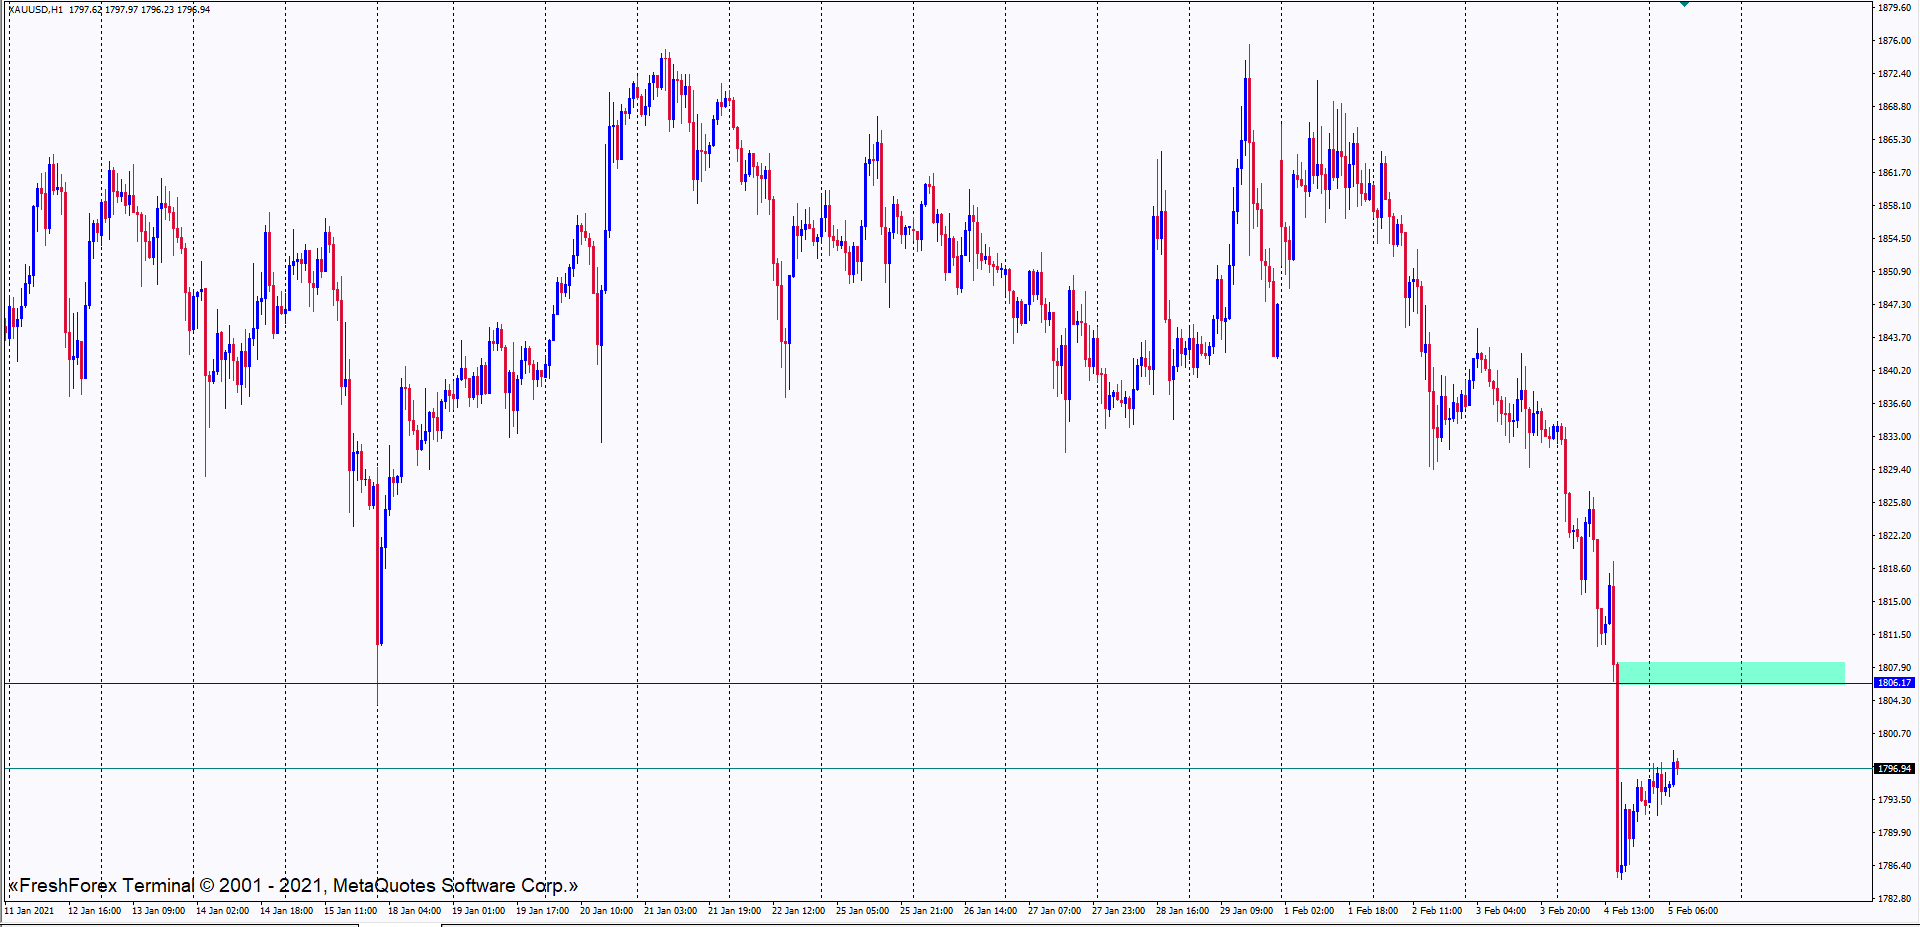The image size is (1920, 927).
Task: Click the 1782.80 price scale label
Action: [x=1894, y=899]
